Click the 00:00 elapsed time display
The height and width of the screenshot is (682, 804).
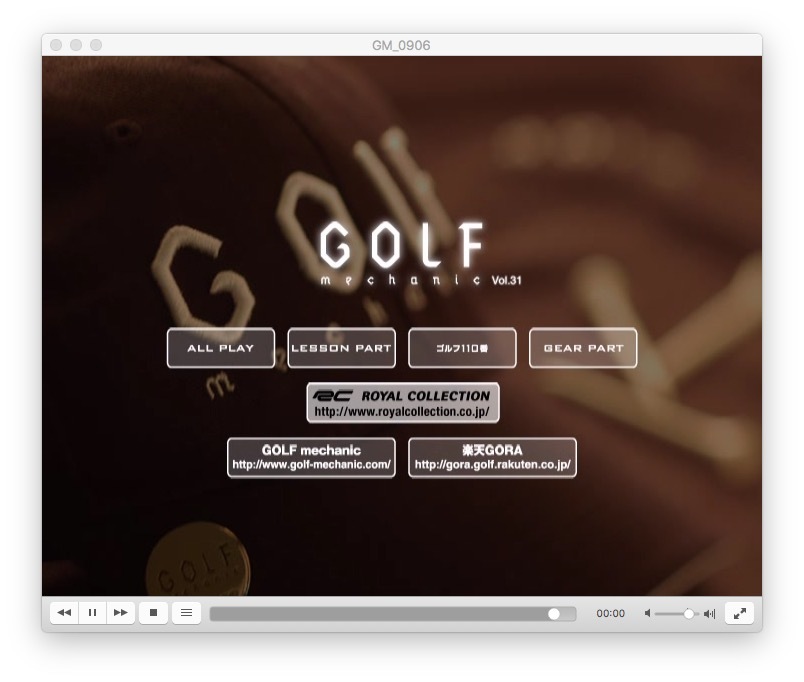tap(610, 614)
